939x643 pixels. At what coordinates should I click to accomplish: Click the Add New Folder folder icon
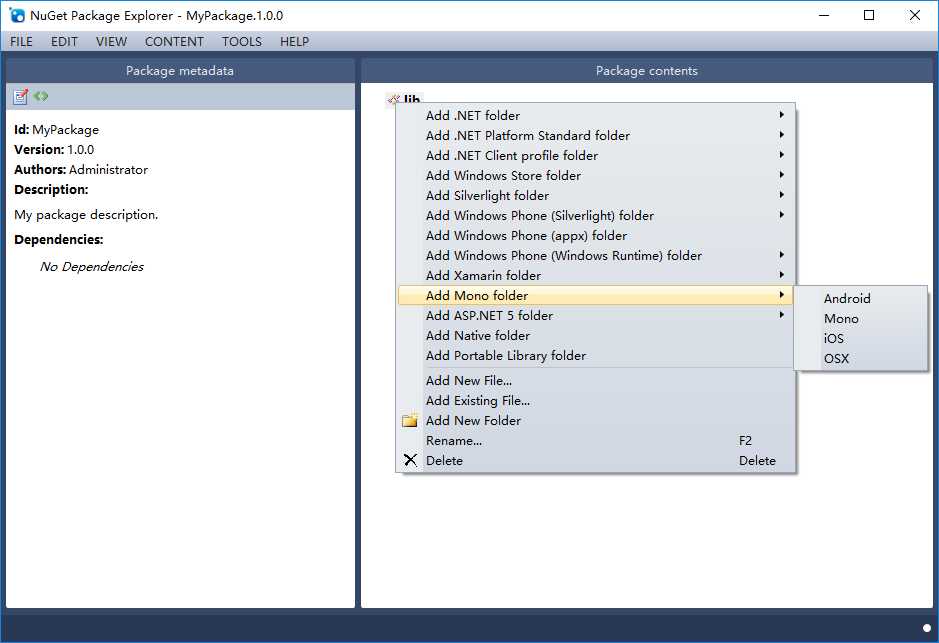click(x=410, y=420)
